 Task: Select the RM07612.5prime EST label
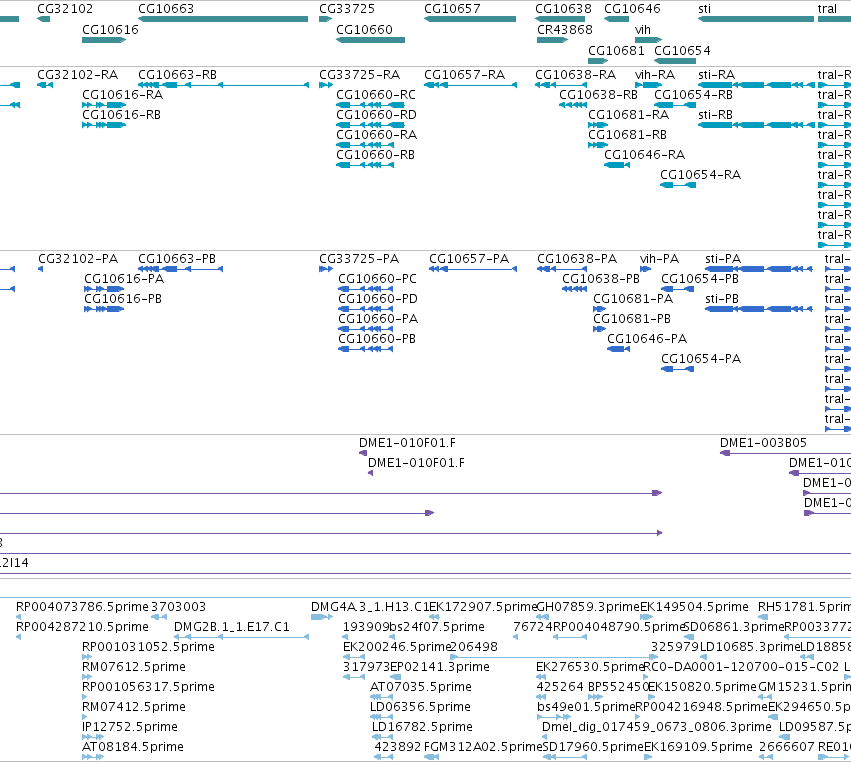point(134,666)
